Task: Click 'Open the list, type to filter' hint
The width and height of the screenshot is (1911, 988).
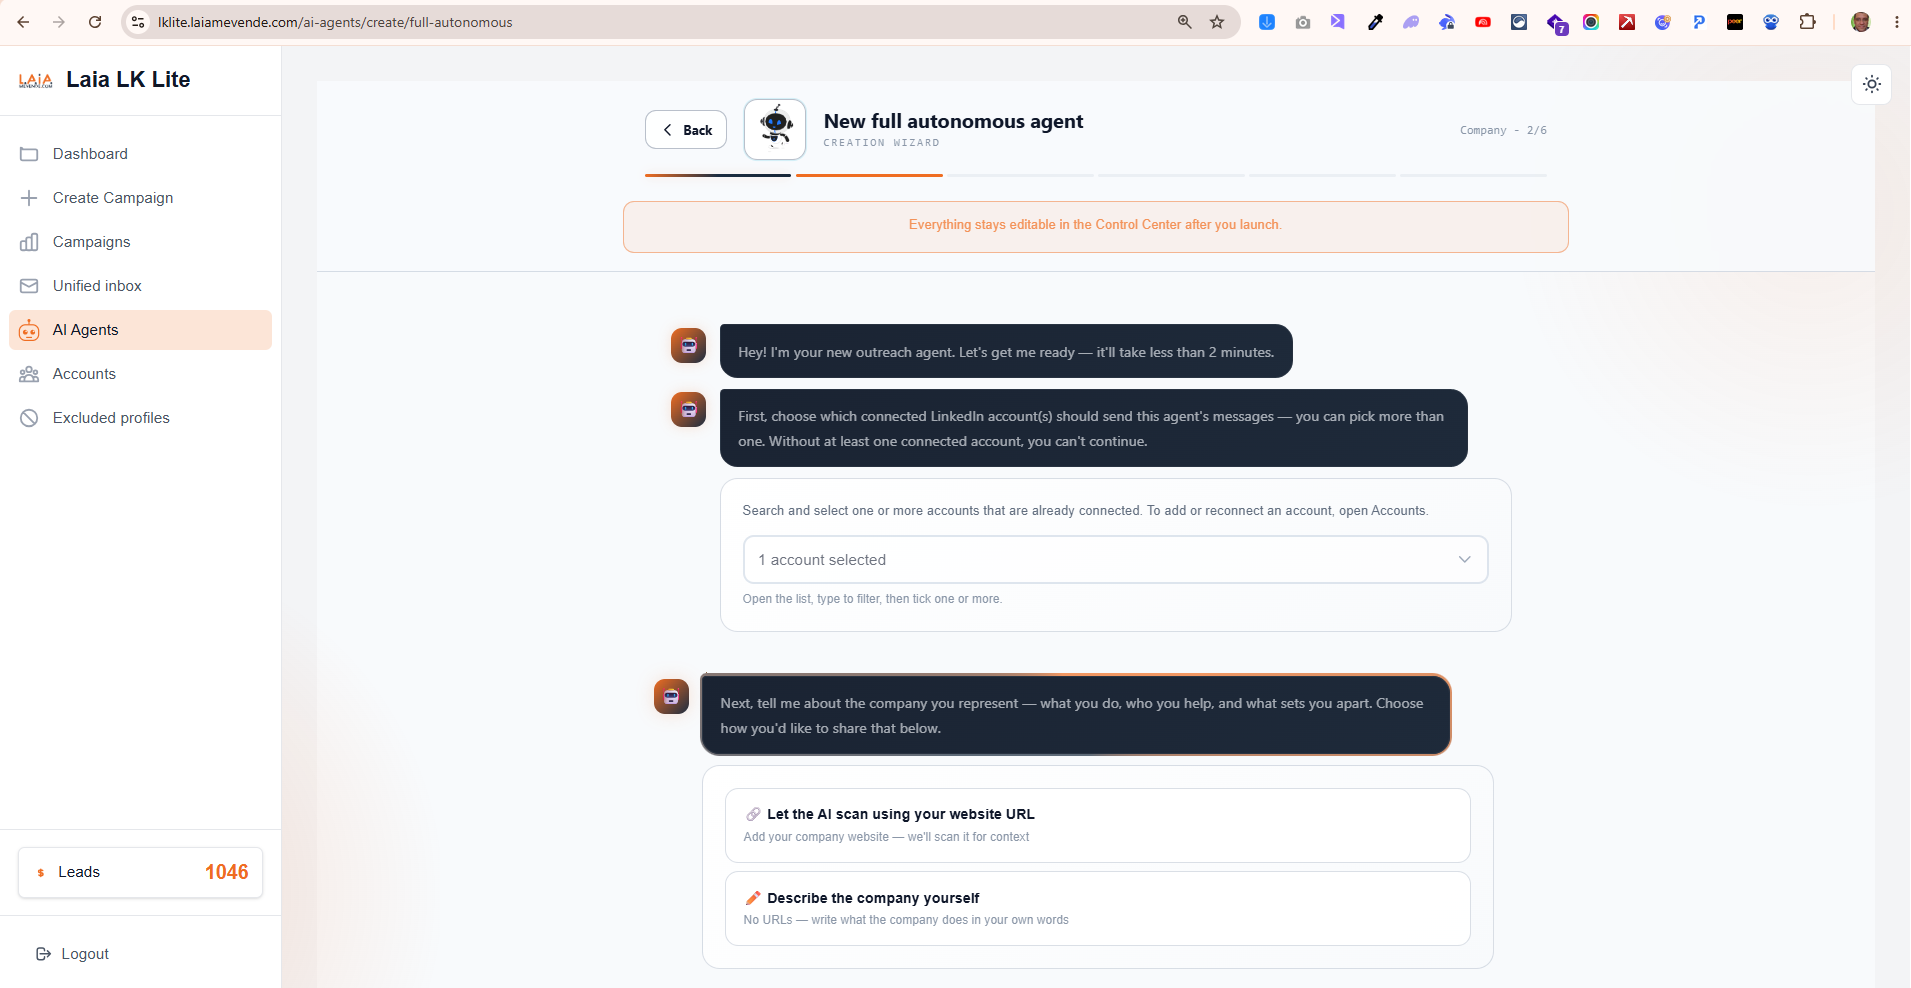Action: click(x=872, y=599)
